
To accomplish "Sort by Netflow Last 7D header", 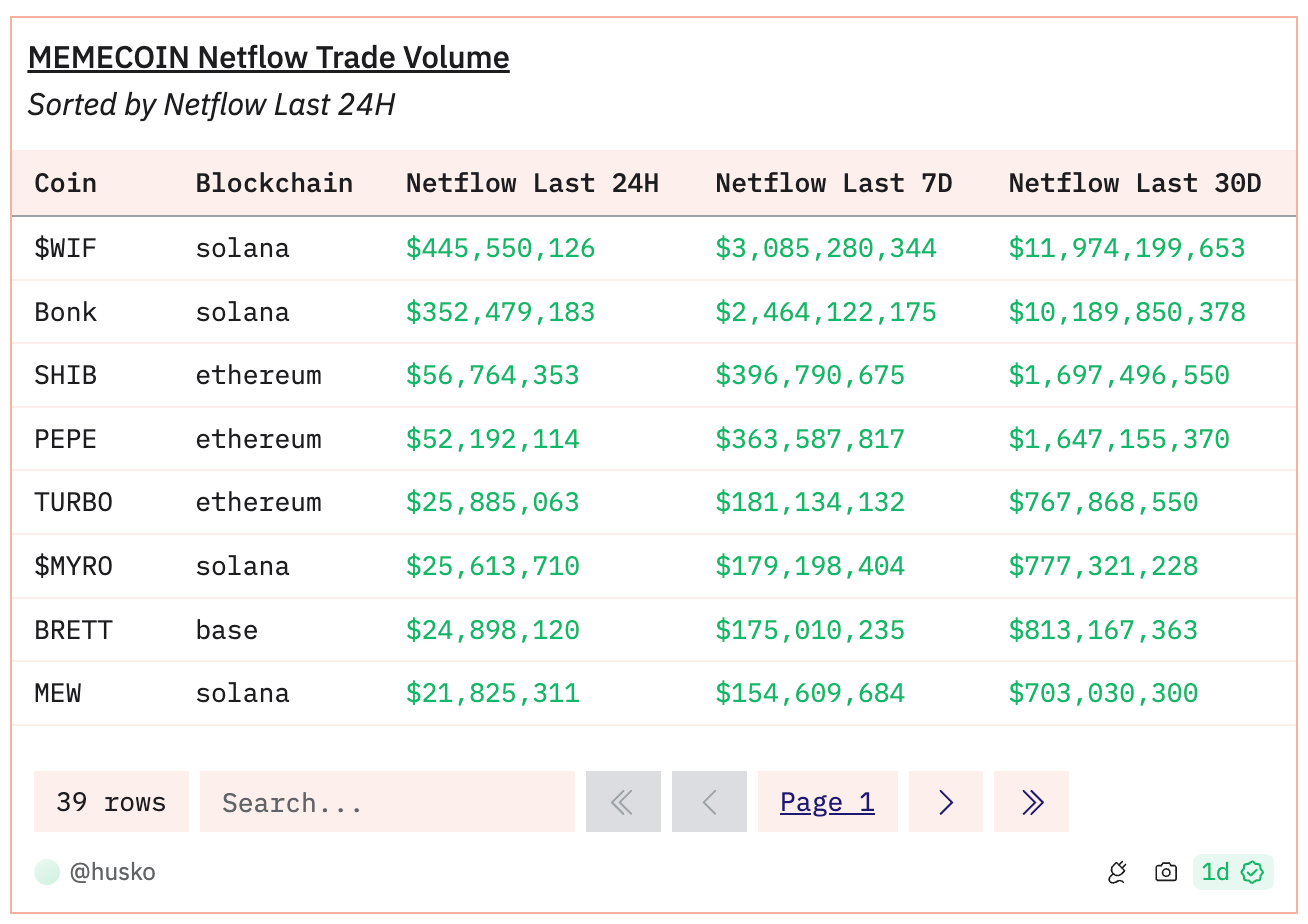I will point(833,183).
